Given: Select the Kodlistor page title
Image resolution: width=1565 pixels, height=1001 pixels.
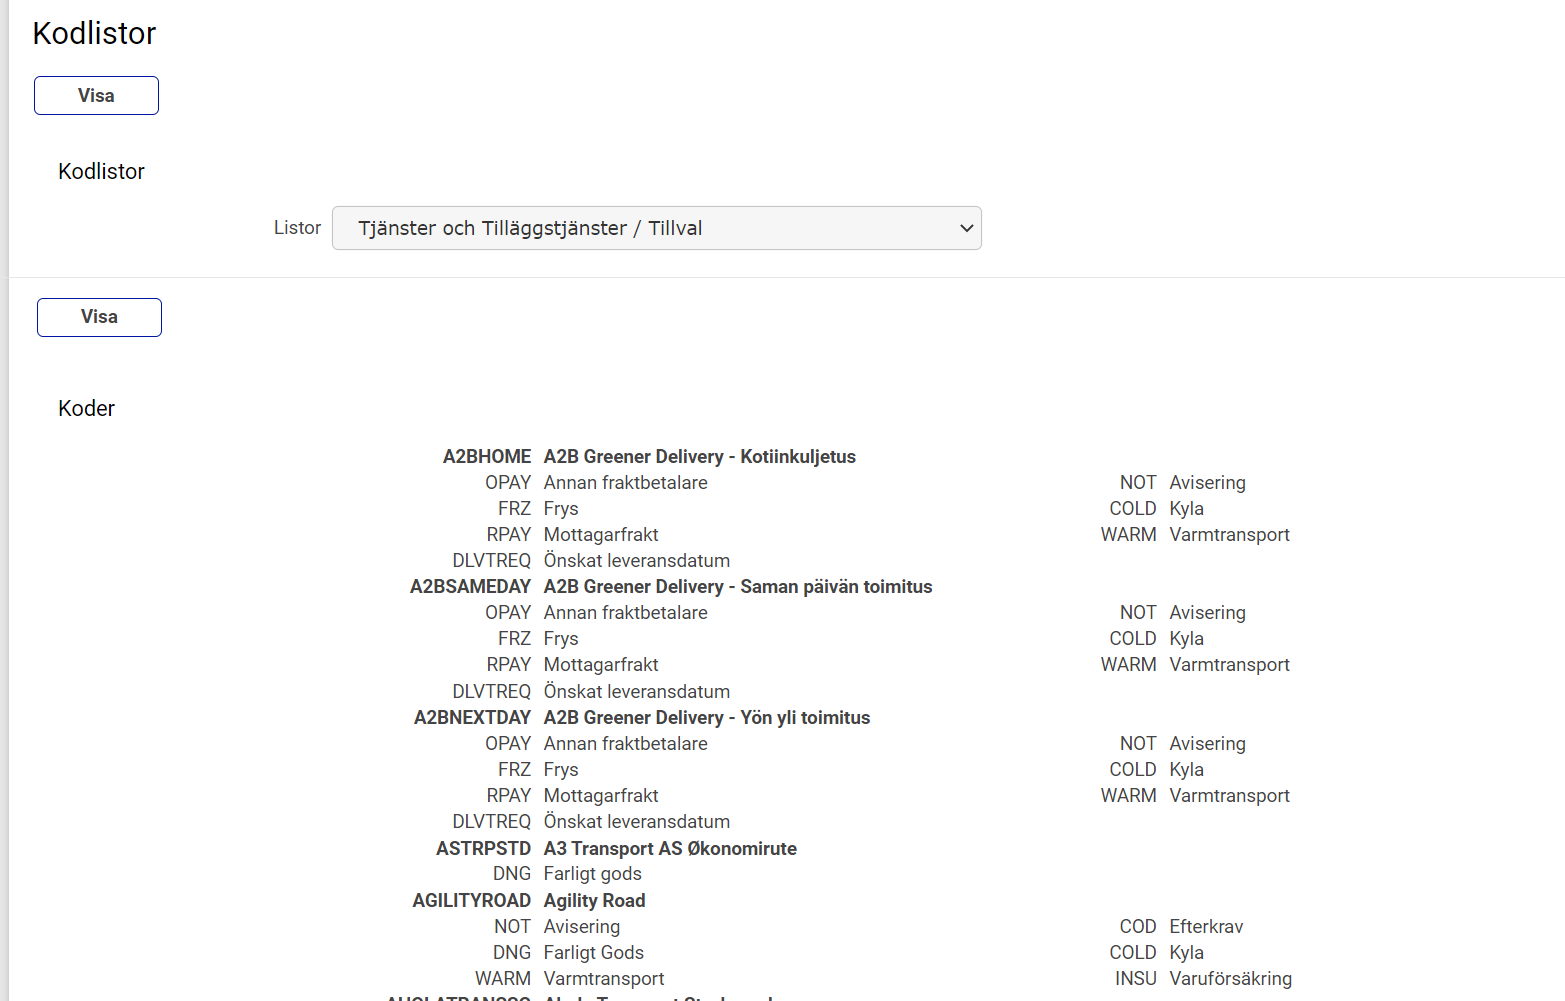Looking at the screenshot, I should tap(94, 33).
